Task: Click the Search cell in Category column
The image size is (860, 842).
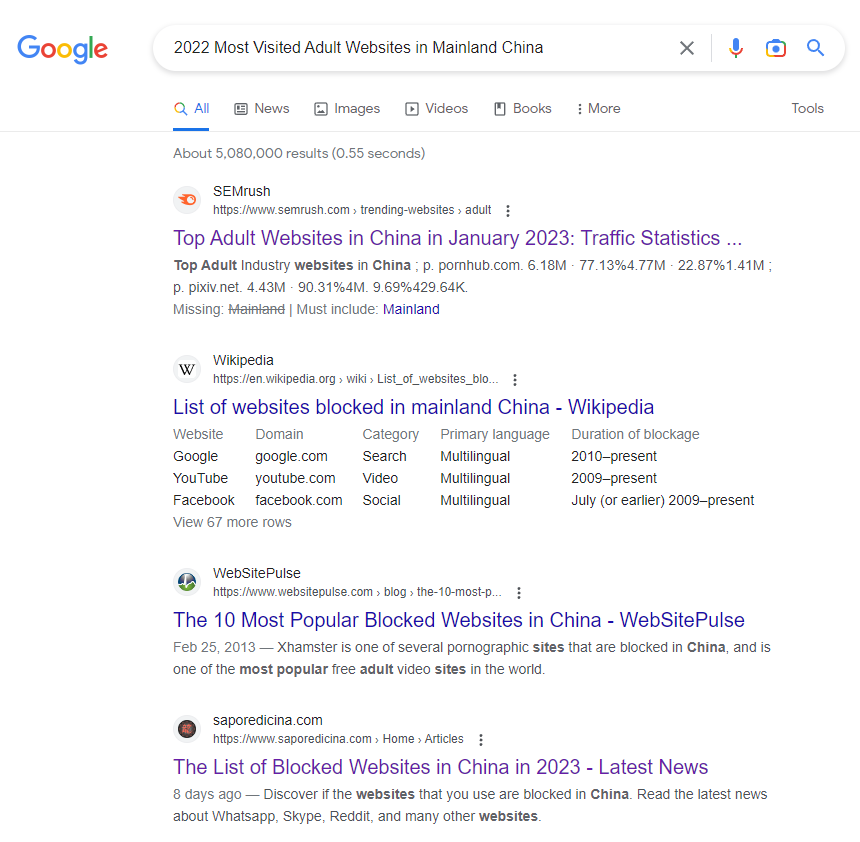Action: [384, 456]
